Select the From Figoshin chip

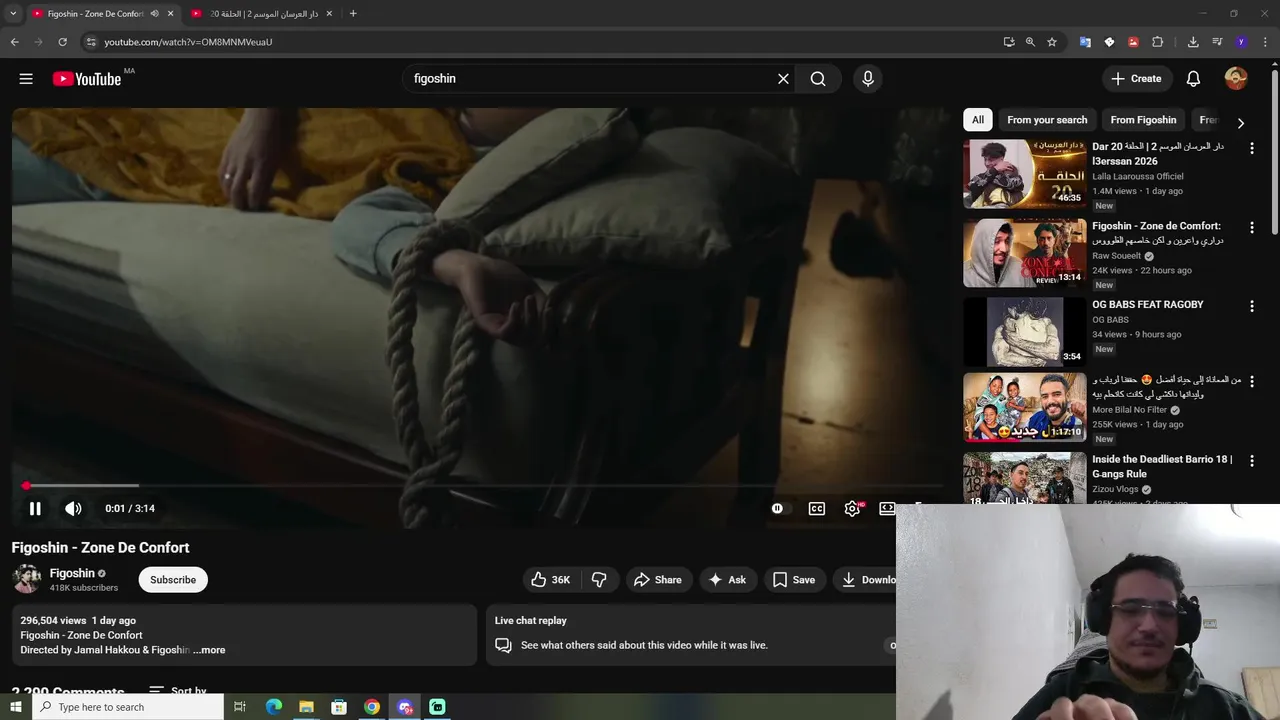(1143, 120)
